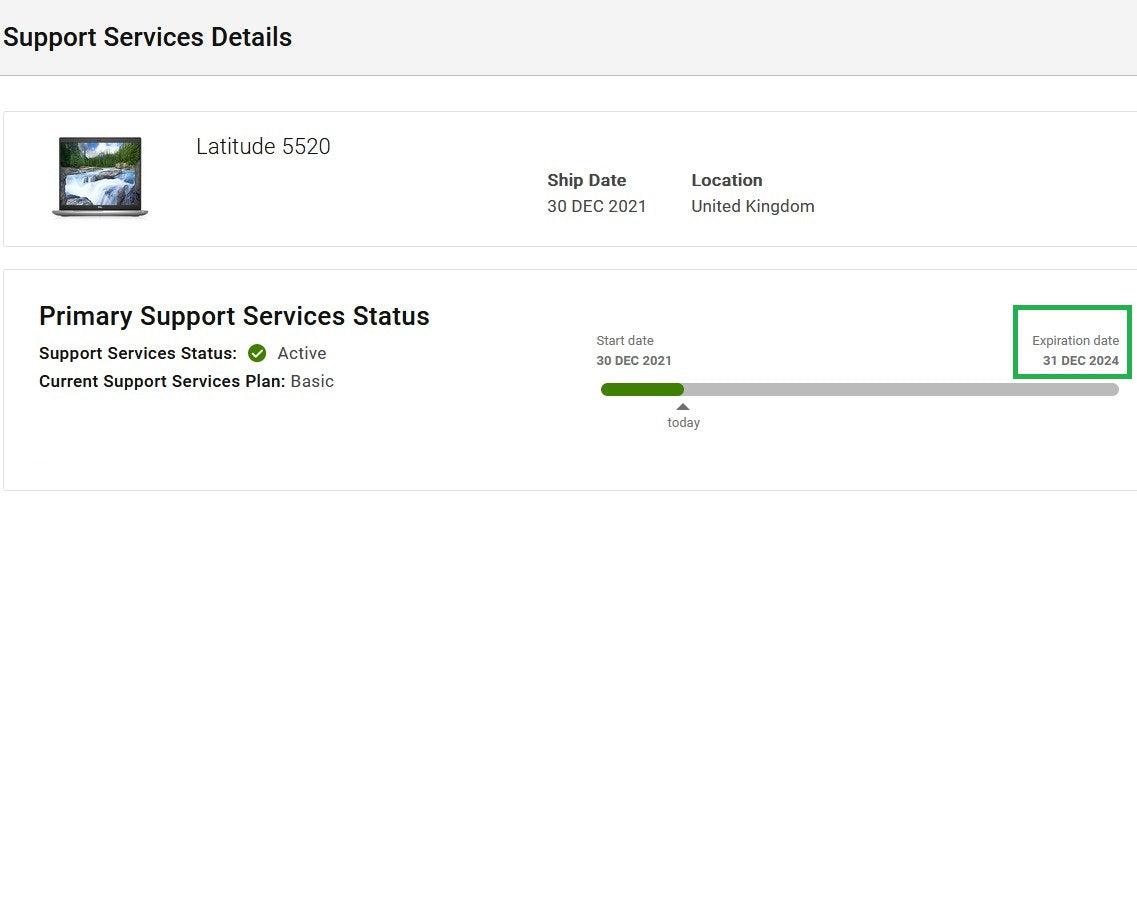
Task: Click the Latitude 5520 laptop thumbnail image
Action: [100, 177]
